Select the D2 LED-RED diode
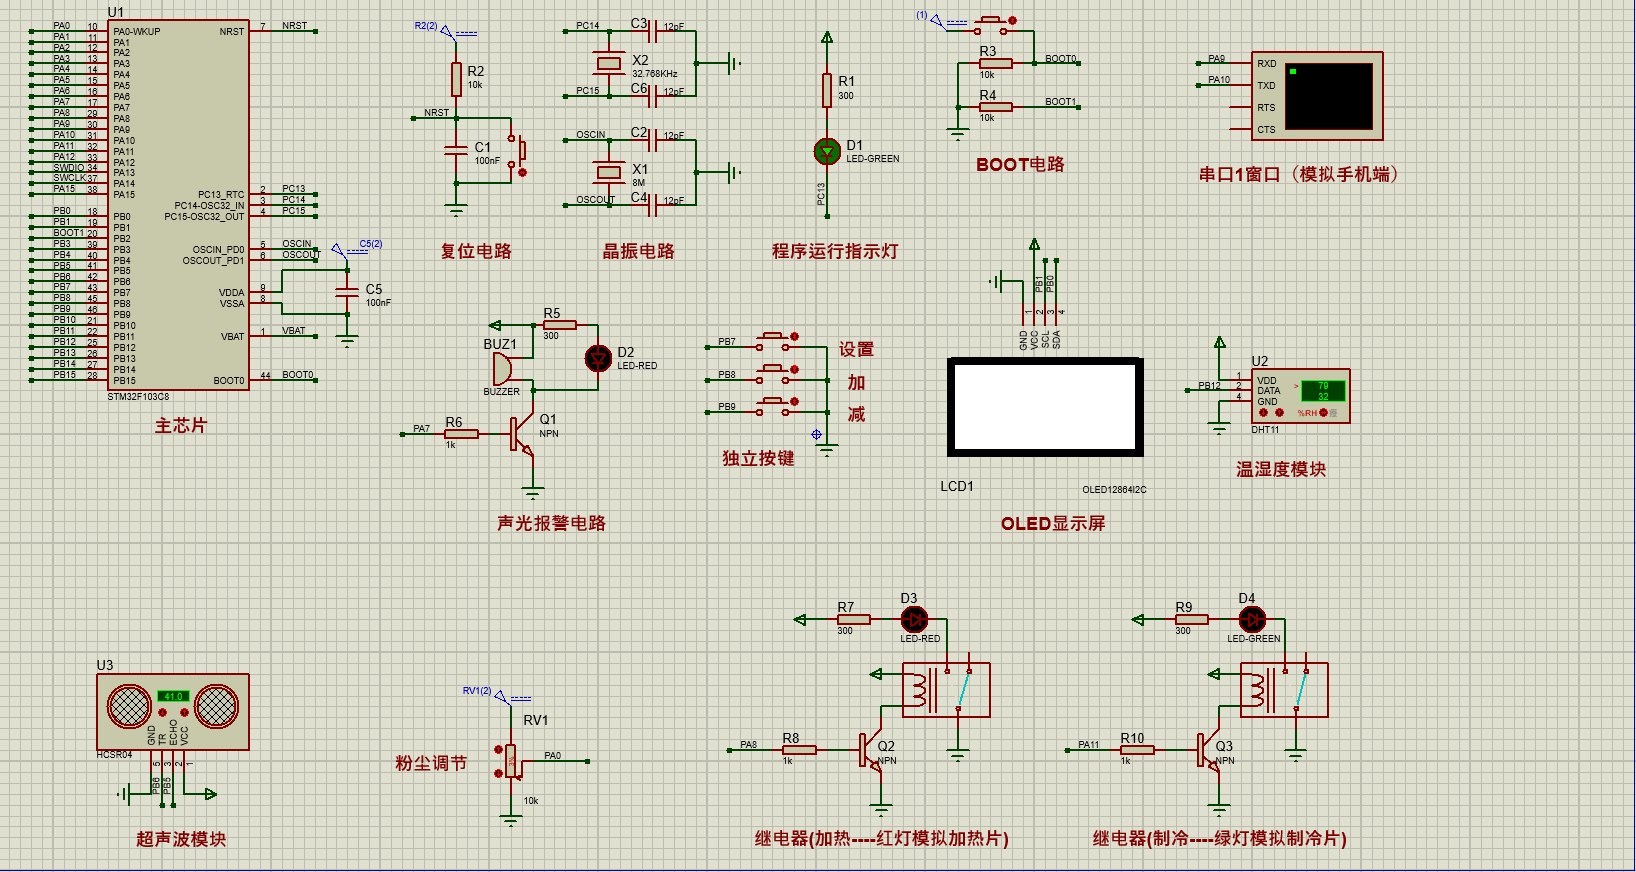Viewport: 1636px width, 872px height. (598, 358)
